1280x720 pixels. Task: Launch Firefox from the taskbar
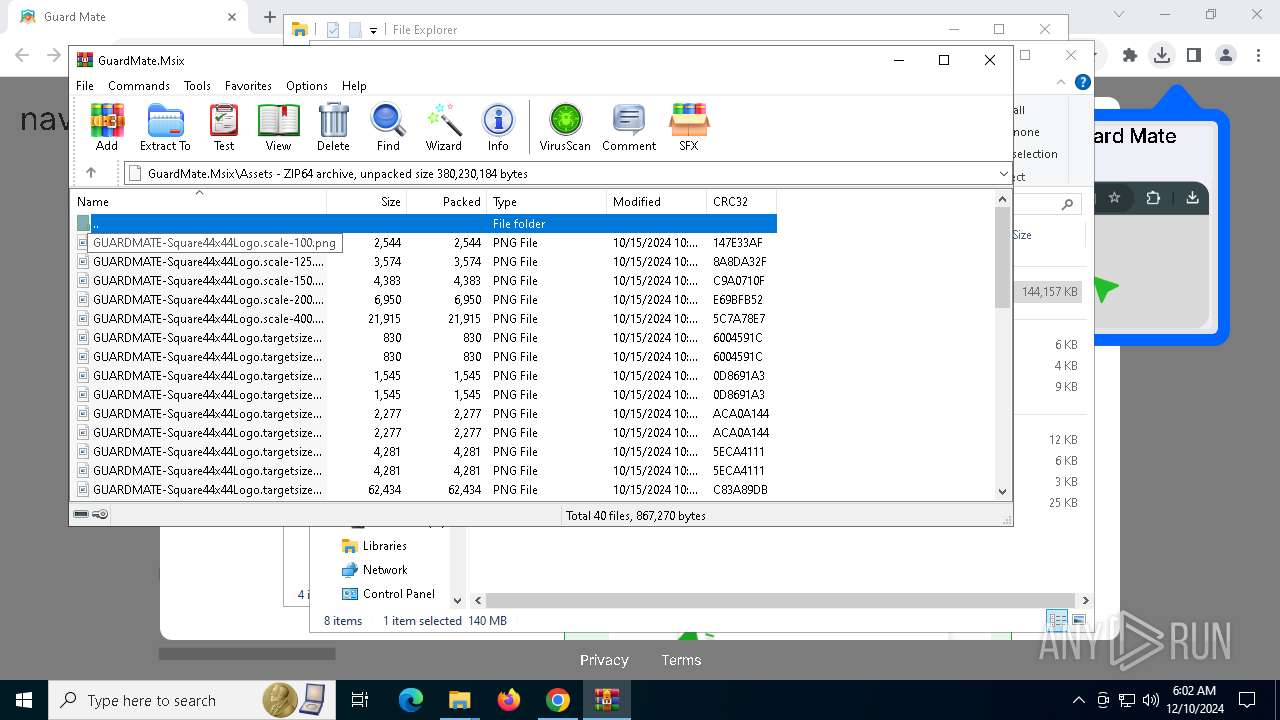509,700
